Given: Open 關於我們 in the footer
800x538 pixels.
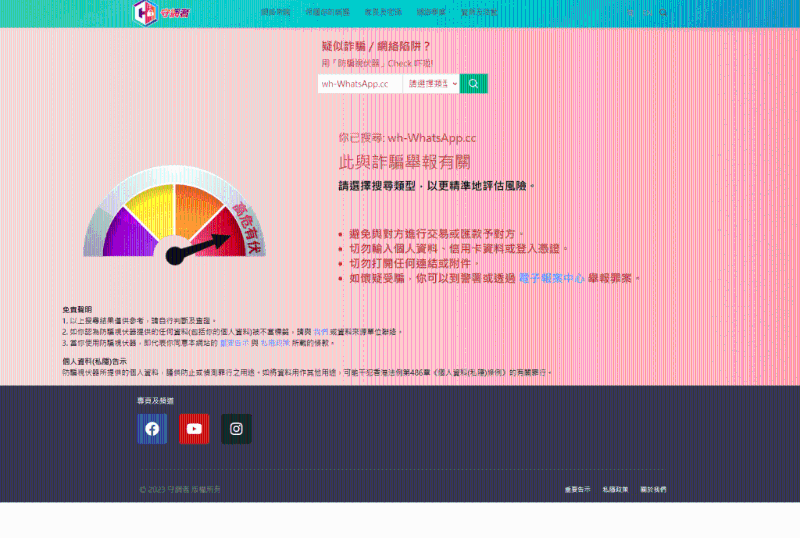Looking at the screenshot, I should [653, 490].
